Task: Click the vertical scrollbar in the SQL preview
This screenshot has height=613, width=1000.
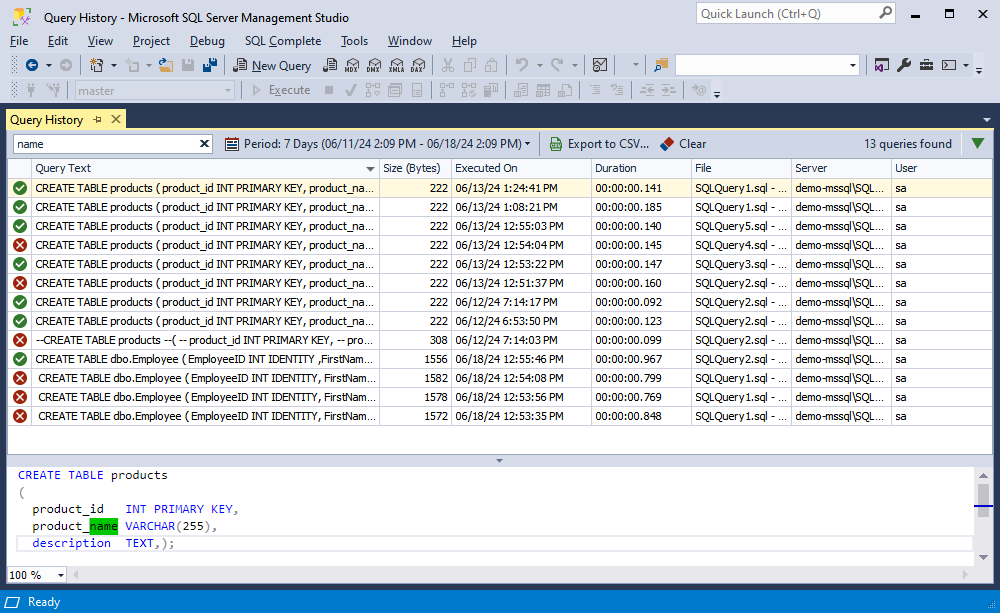Action: click(984, 520)
